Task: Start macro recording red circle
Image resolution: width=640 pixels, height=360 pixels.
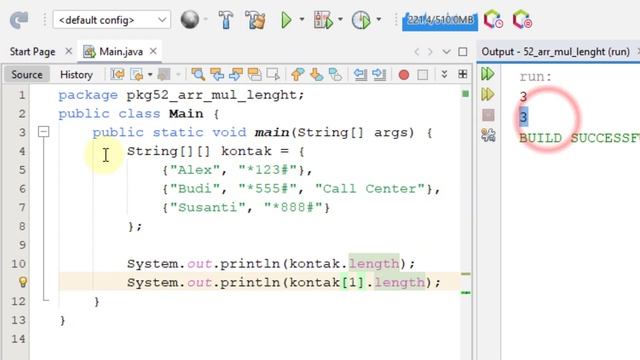Action: pos(404,75)
